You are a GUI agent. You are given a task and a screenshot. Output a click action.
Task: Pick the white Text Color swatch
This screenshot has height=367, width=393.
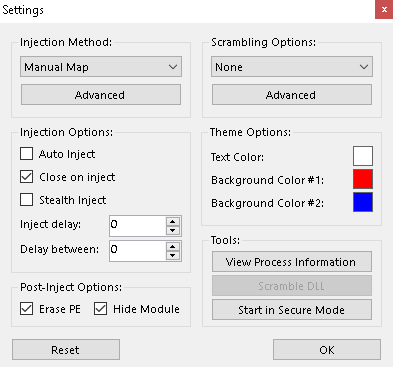pyautogui.click(x=363, y=156)
